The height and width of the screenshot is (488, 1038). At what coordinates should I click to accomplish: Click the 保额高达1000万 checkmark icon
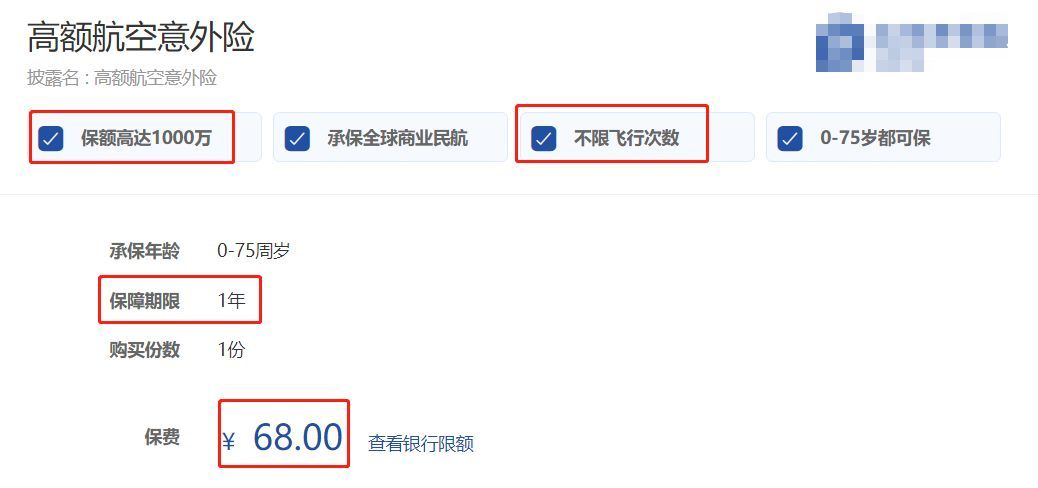(51, 138)
